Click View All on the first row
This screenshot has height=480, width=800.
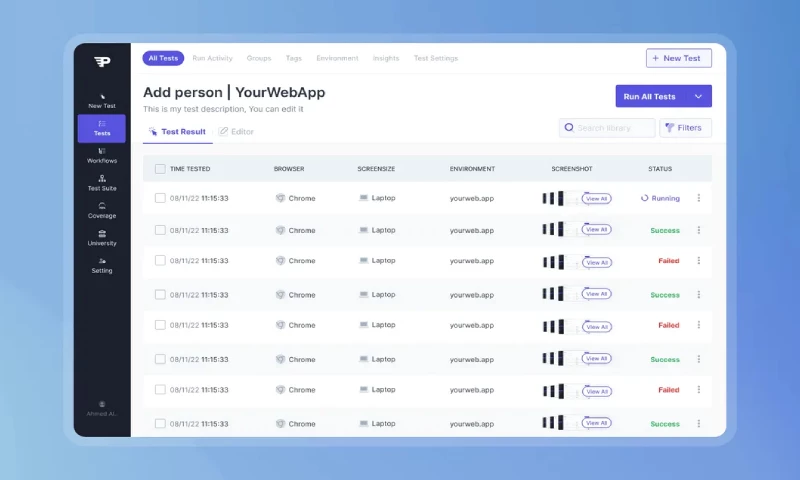(596, 198)
